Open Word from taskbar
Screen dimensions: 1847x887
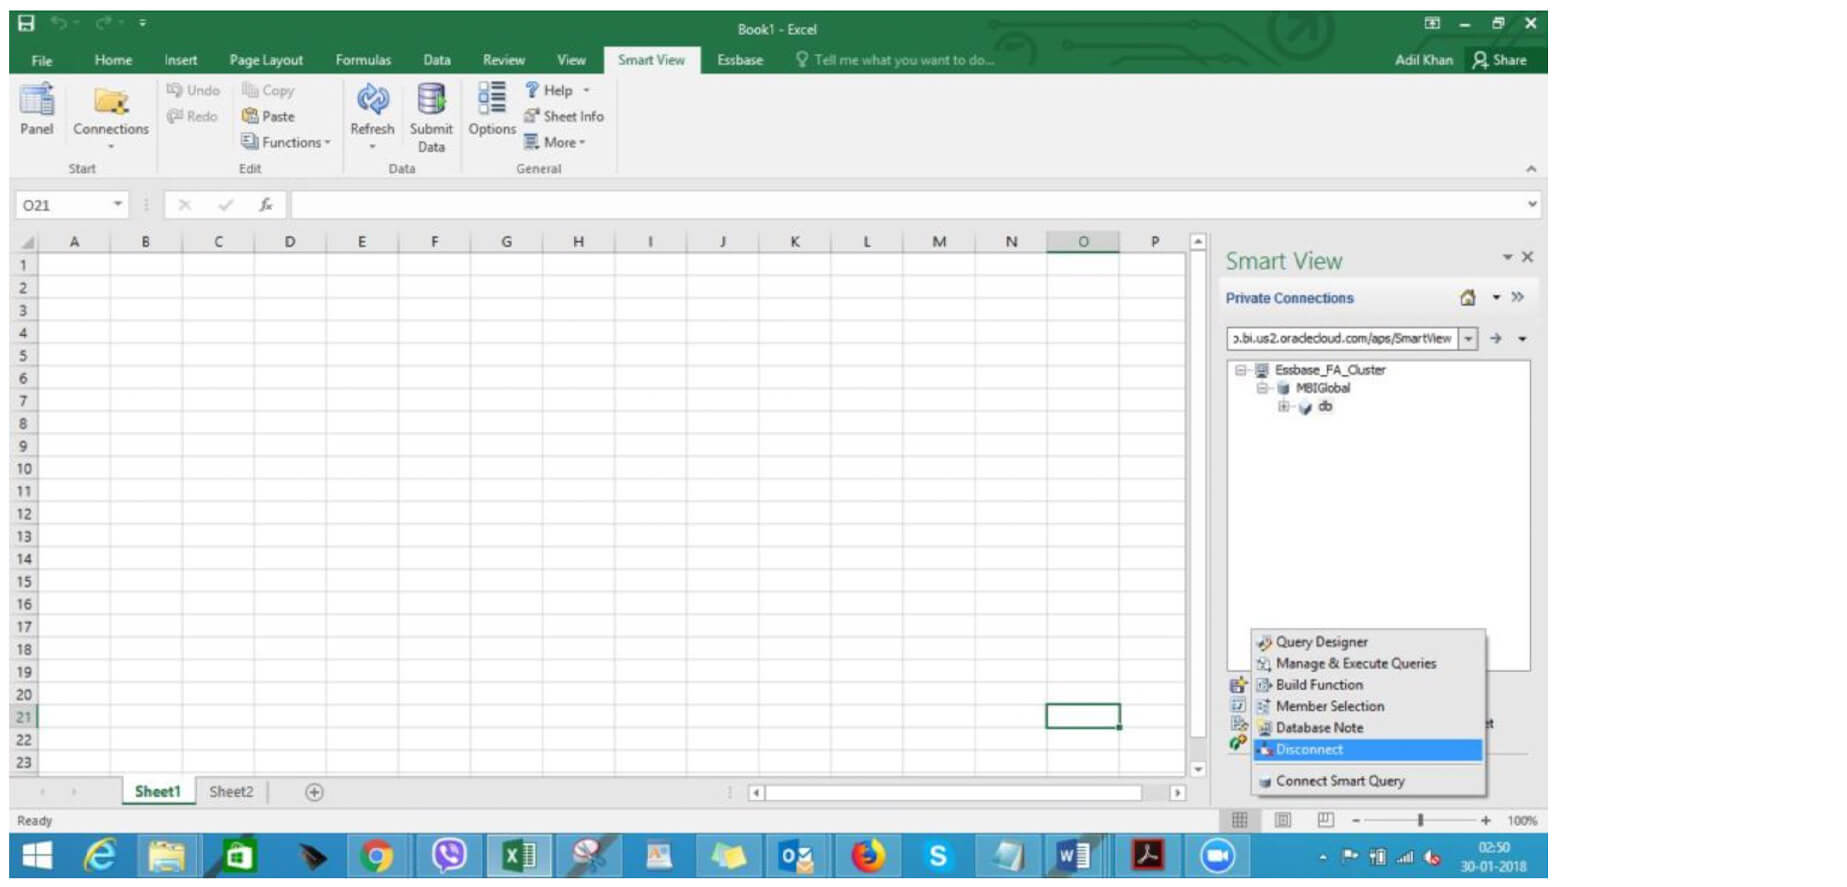[1072, 856]
